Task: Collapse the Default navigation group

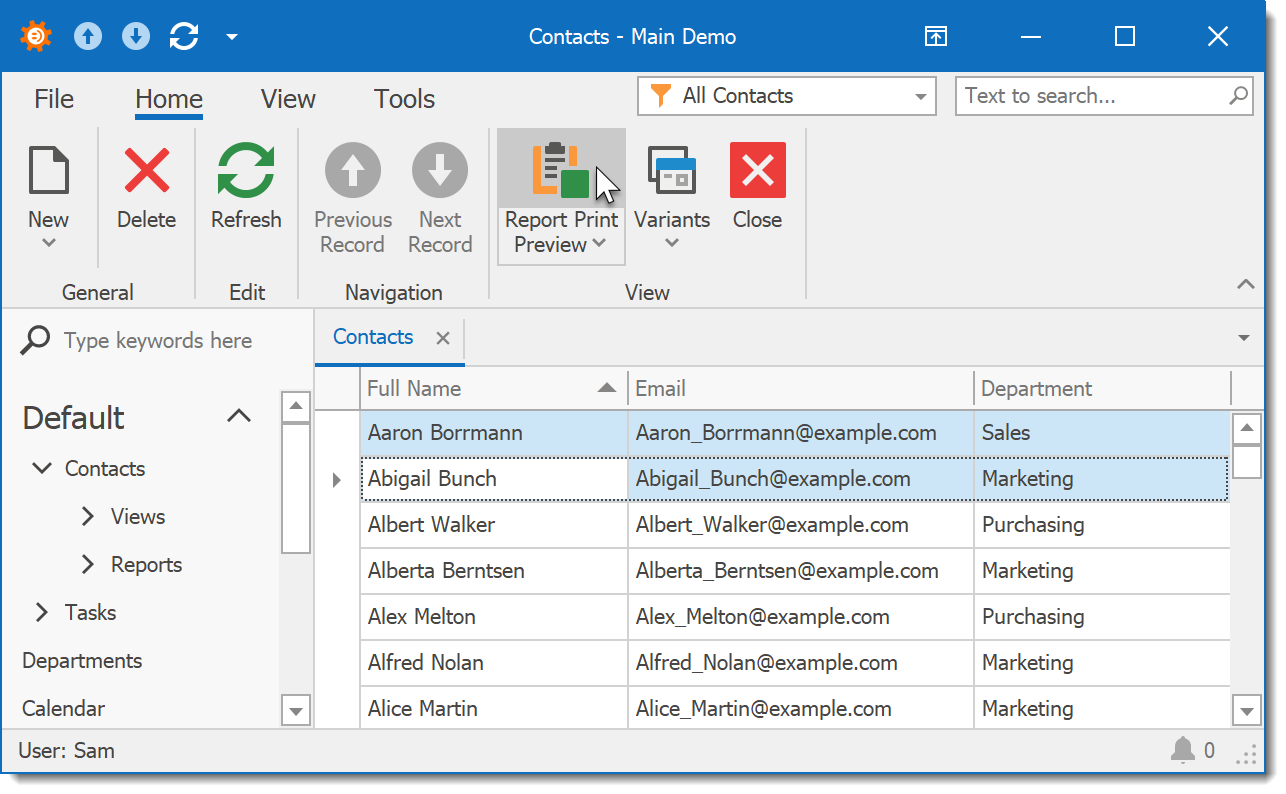Action: (x=239, y=416)
